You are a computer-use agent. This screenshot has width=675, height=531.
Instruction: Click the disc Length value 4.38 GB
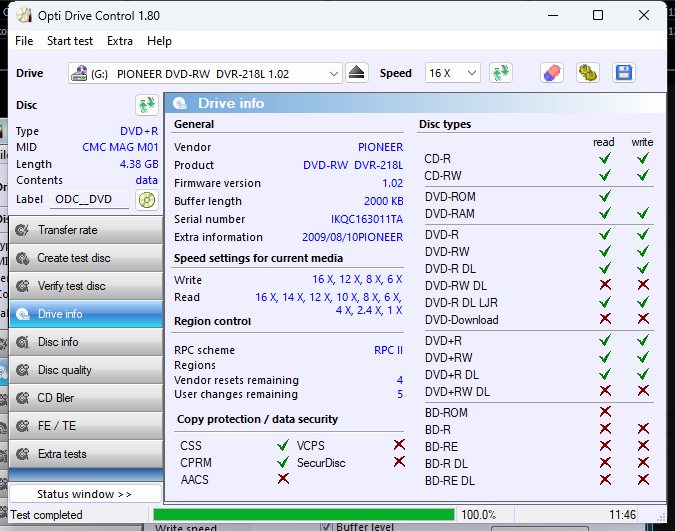pyautogui.click(x=139, y=164)
